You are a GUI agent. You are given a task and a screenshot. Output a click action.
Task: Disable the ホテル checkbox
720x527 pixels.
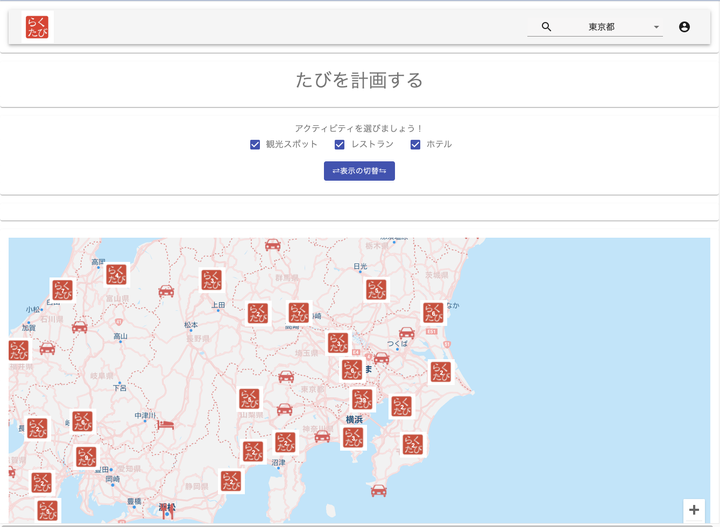pyautogui.click(x=415, y=145)
